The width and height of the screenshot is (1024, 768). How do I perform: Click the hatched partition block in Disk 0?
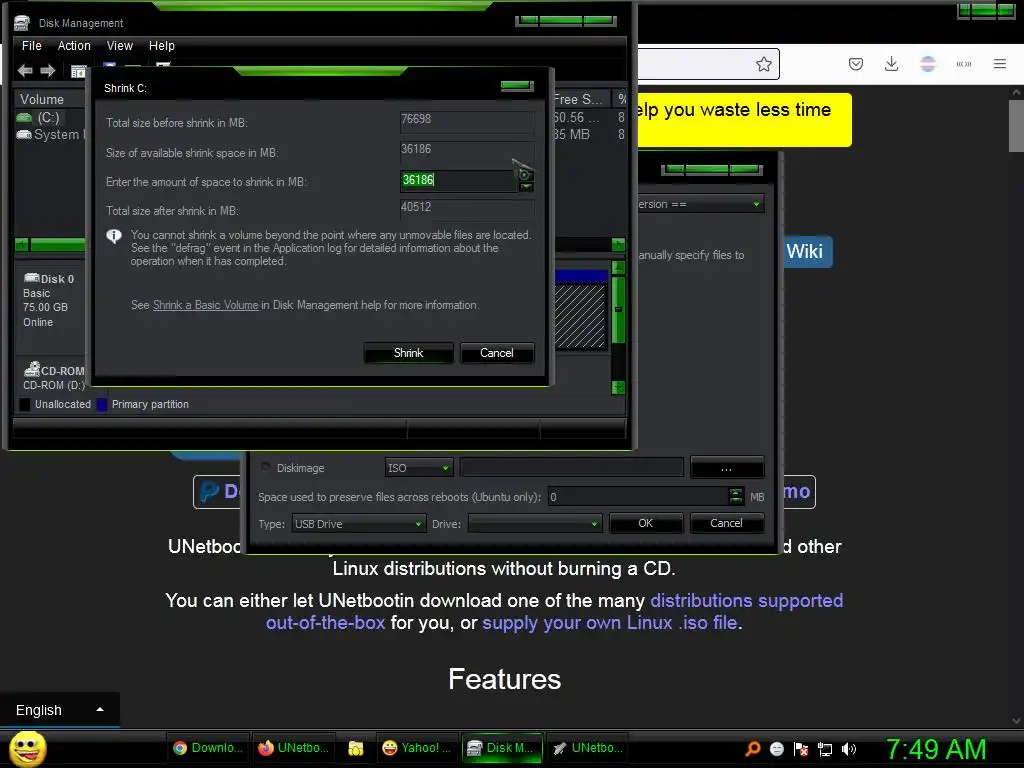pos(580,316)
